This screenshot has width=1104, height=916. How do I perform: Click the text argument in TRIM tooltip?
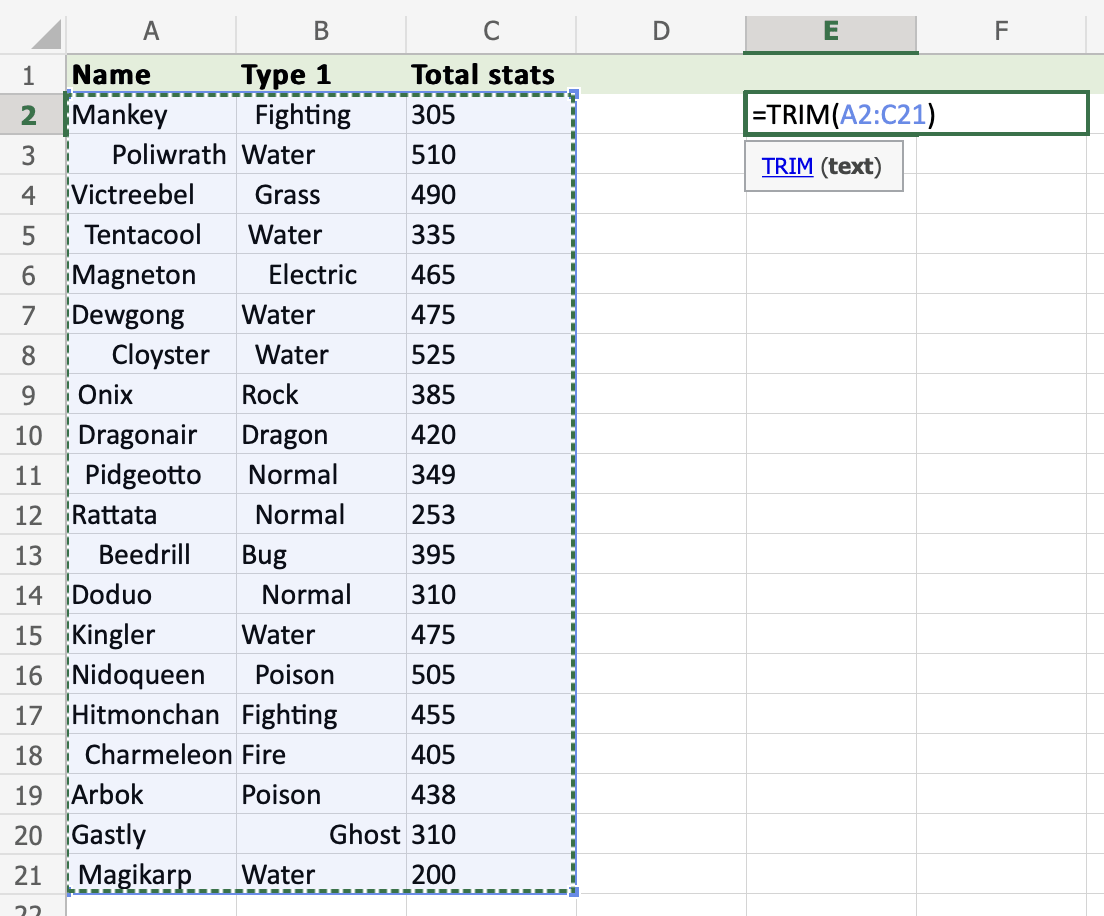[x=851, y=167]
